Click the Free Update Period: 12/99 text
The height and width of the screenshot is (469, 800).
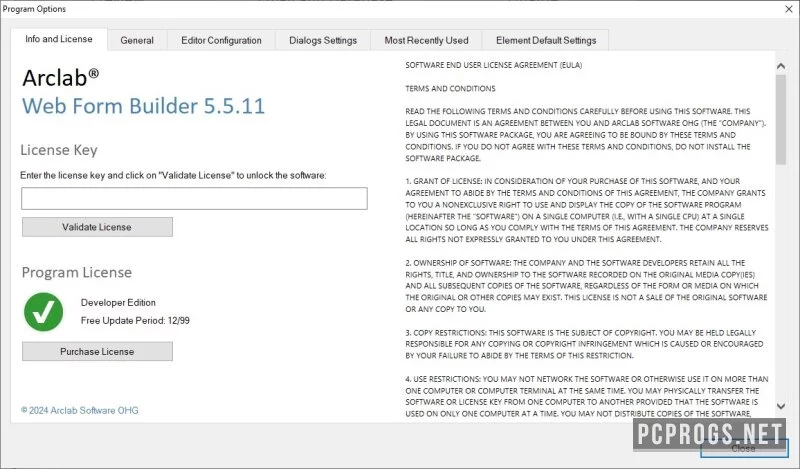point(135,320)
